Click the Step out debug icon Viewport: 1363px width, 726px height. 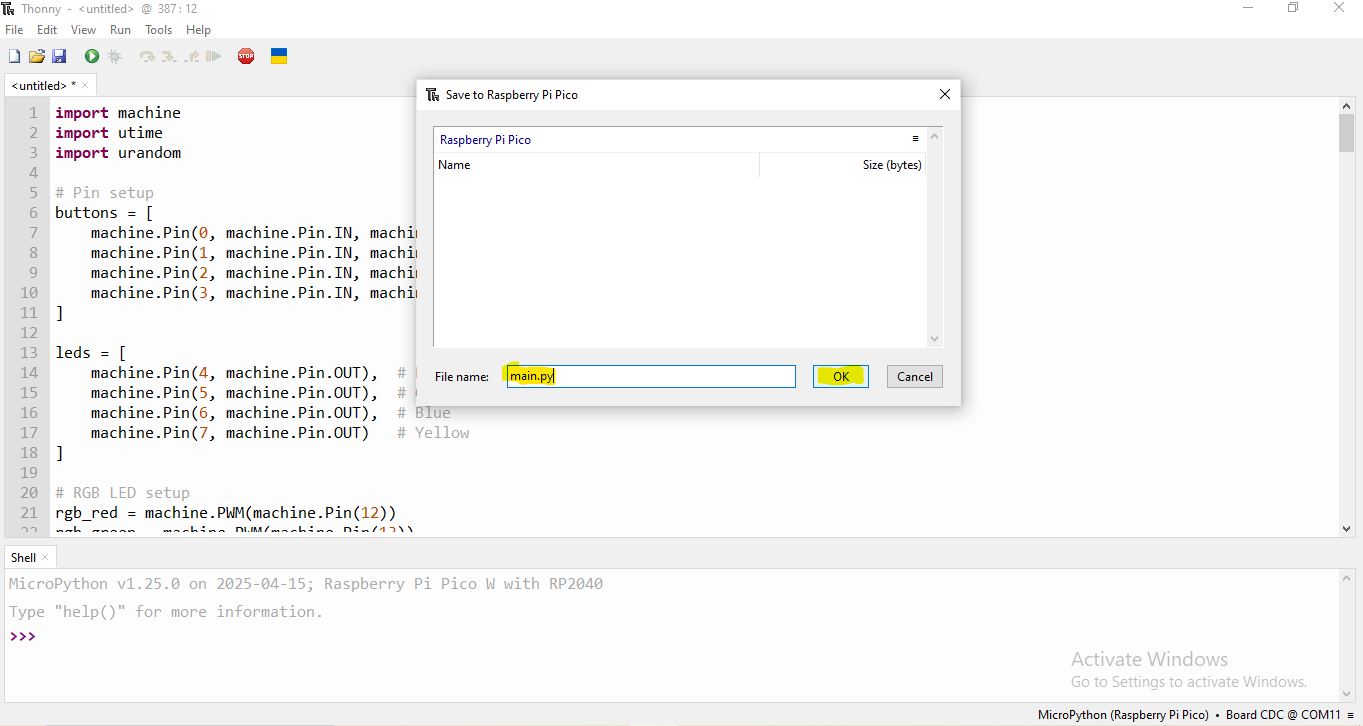coord(191,57)
